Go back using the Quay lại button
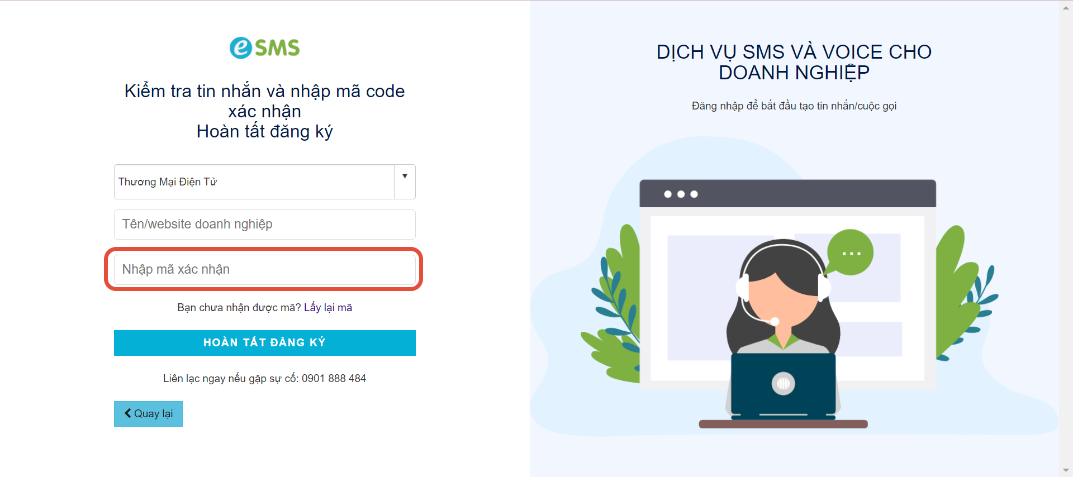The width and height of the screenshot is (1073, 477). tap(148, 414)
